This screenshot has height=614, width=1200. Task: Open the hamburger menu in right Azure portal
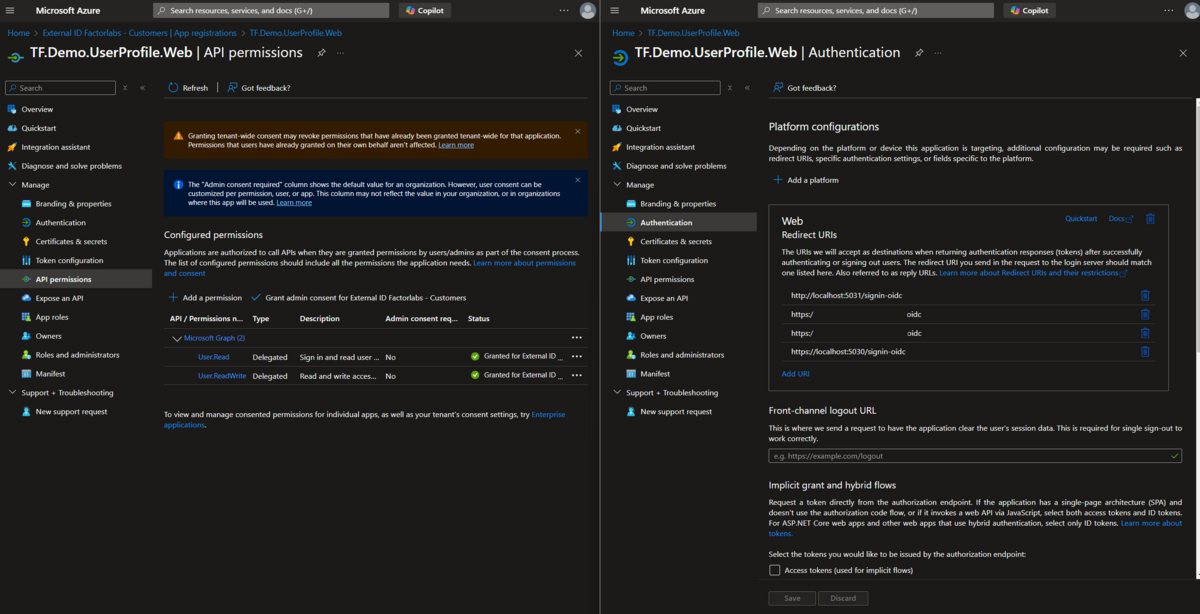(617, 10)
